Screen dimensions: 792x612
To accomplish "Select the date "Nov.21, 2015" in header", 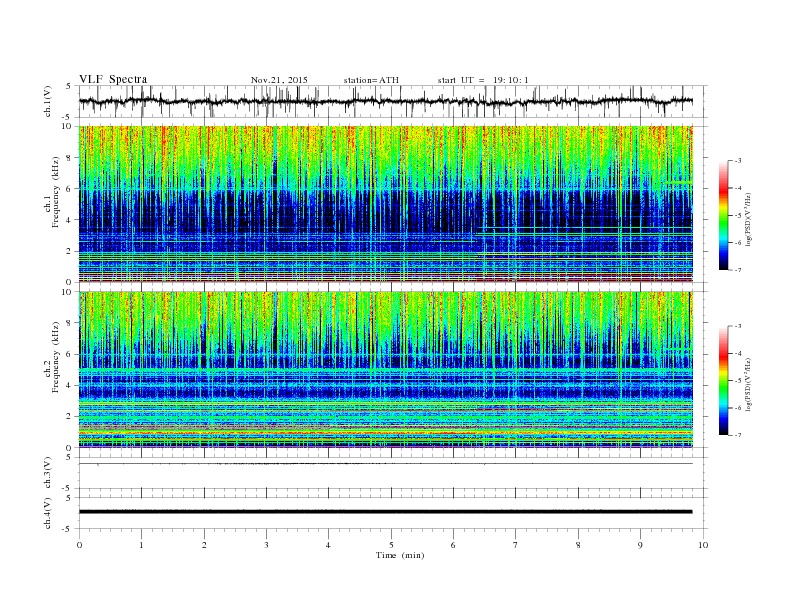I will pyautogui.click(x=279, y=80).
